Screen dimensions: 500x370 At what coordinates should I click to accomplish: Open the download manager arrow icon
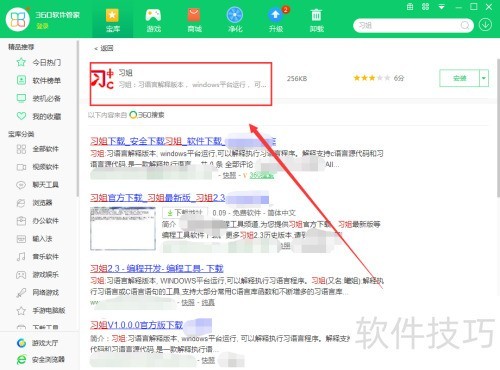click(485, 25)
